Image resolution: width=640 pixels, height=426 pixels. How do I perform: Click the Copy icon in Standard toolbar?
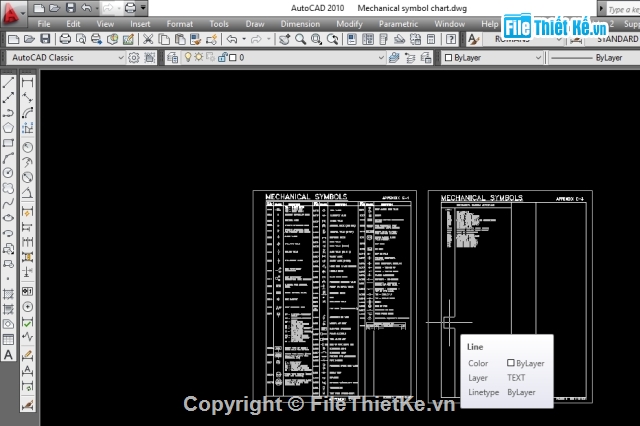click(164, 39)
